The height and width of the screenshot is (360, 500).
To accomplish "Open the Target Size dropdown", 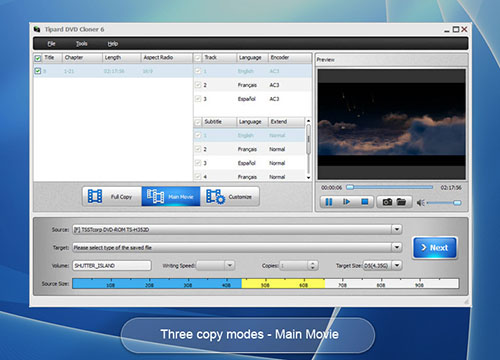I will pos(396,265).
